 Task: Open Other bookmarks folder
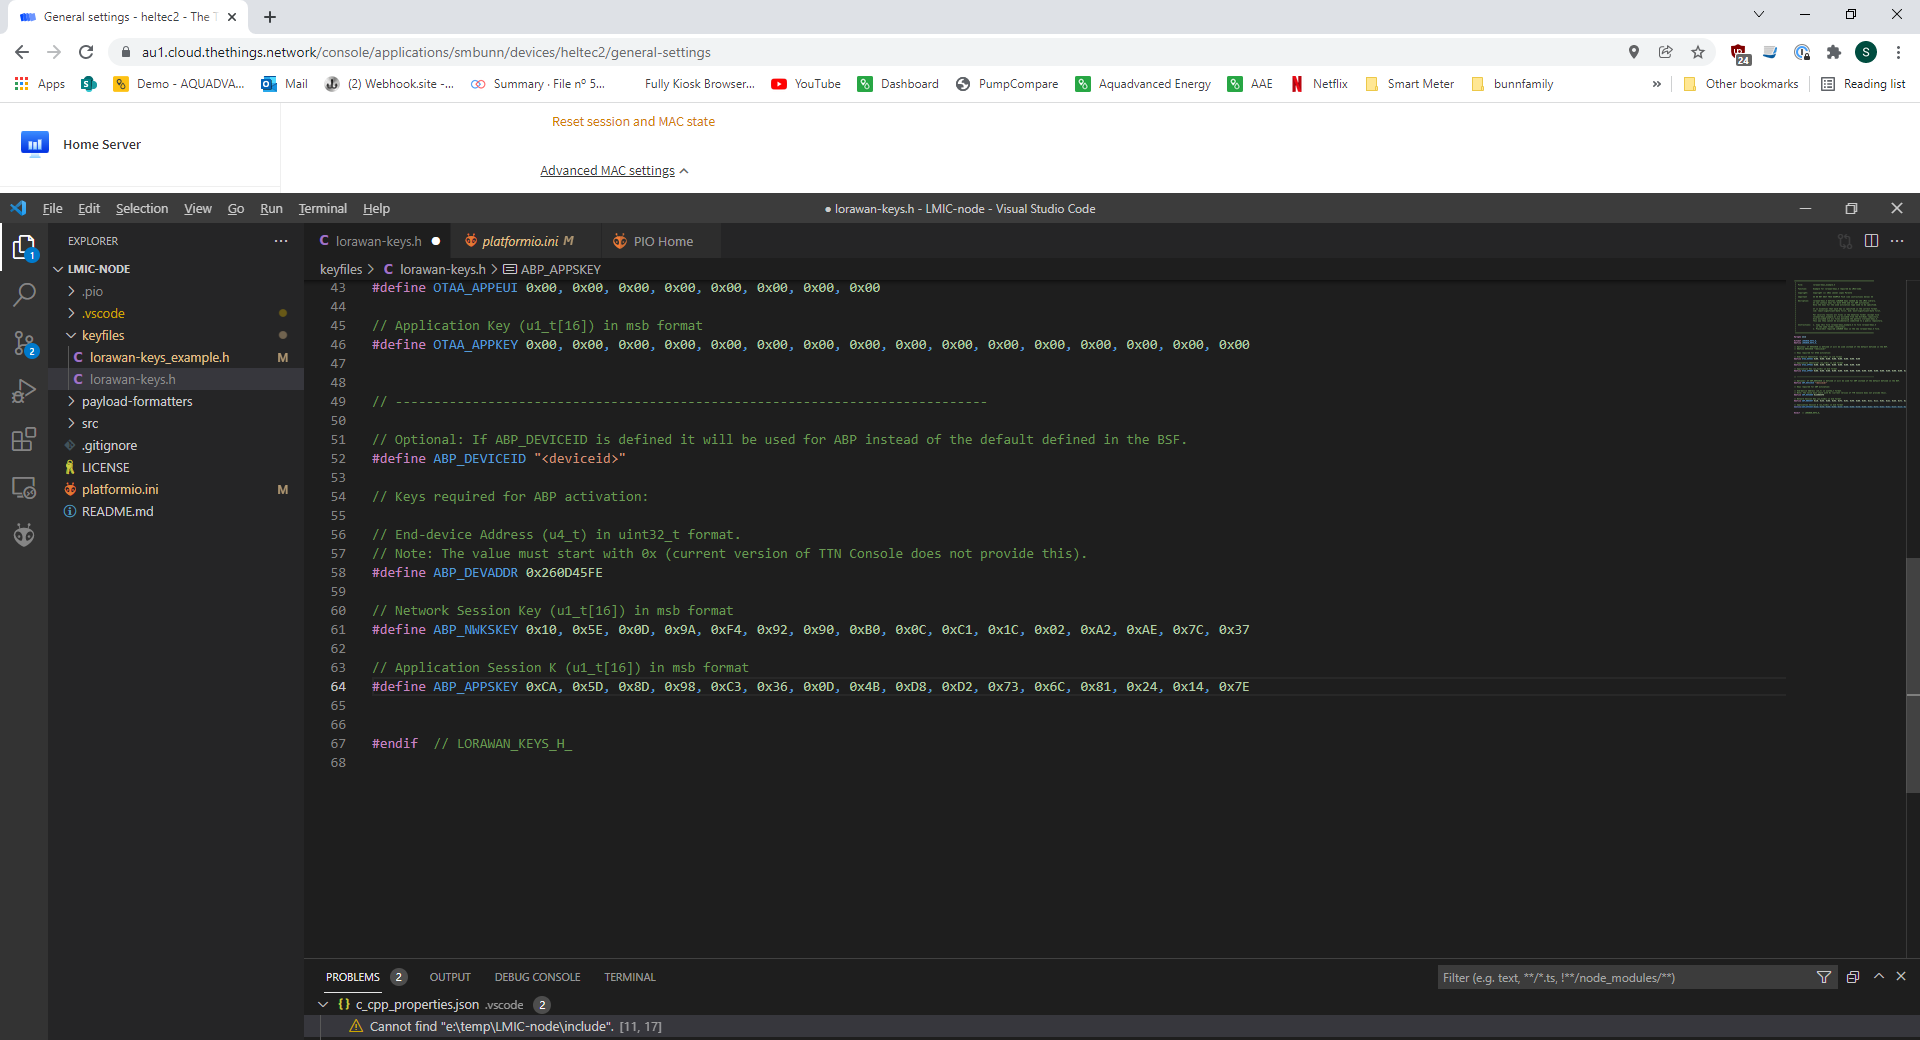click(1741, 84)
